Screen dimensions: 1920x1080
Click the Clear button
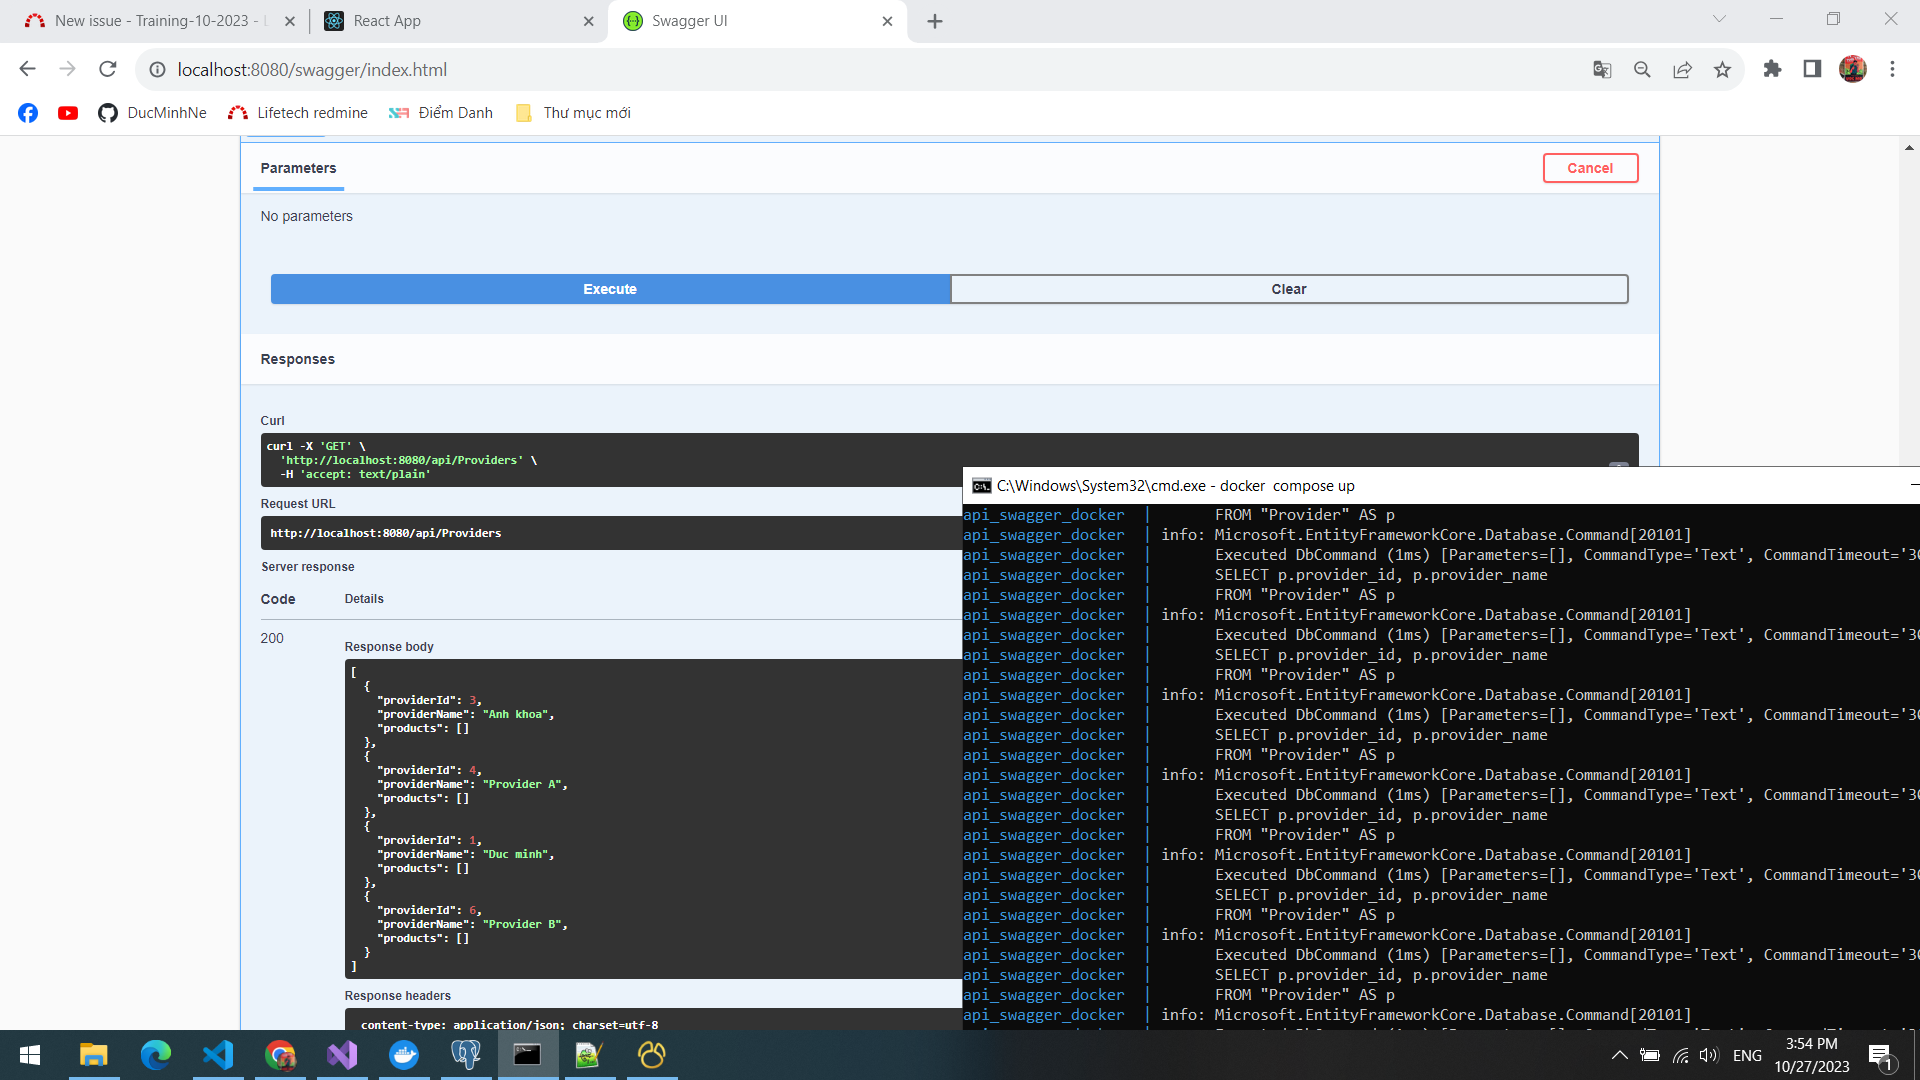point(1288,289)
